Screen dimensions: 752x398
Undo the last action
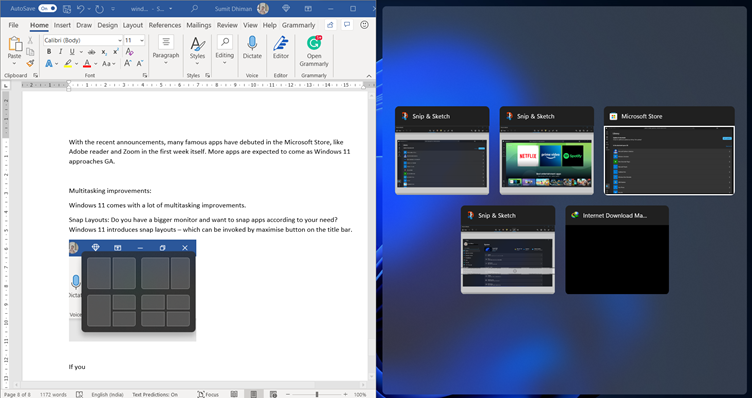(x=80, y=9)
